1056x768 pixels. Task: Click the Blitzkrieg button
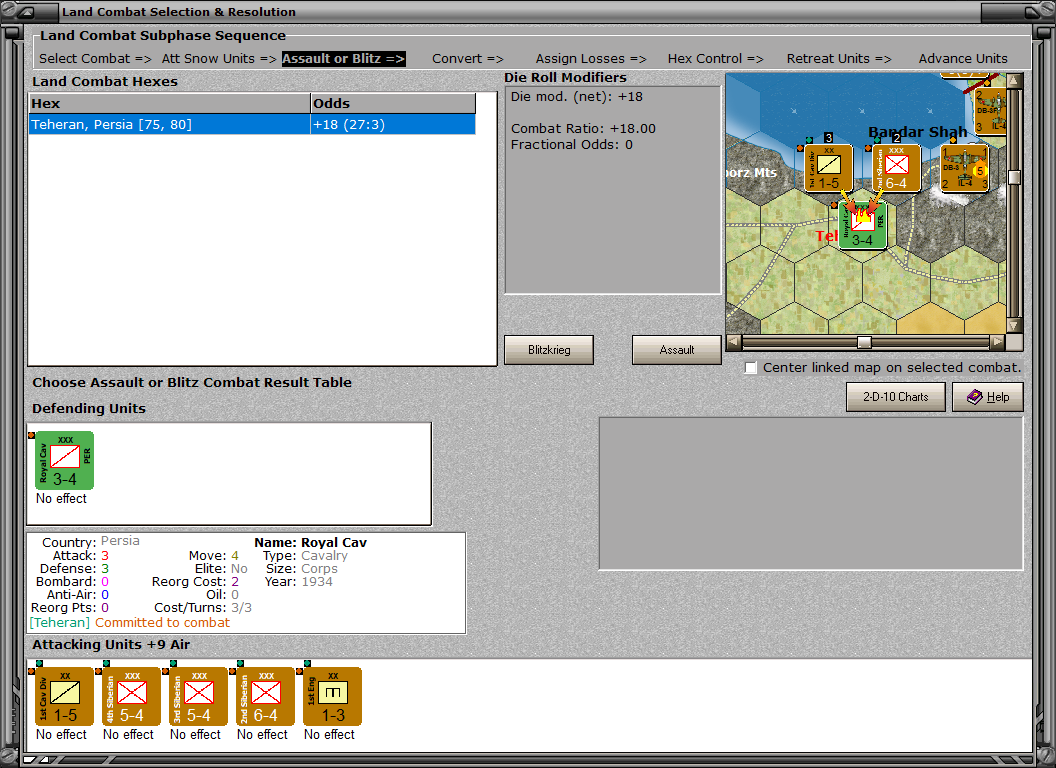549,350
